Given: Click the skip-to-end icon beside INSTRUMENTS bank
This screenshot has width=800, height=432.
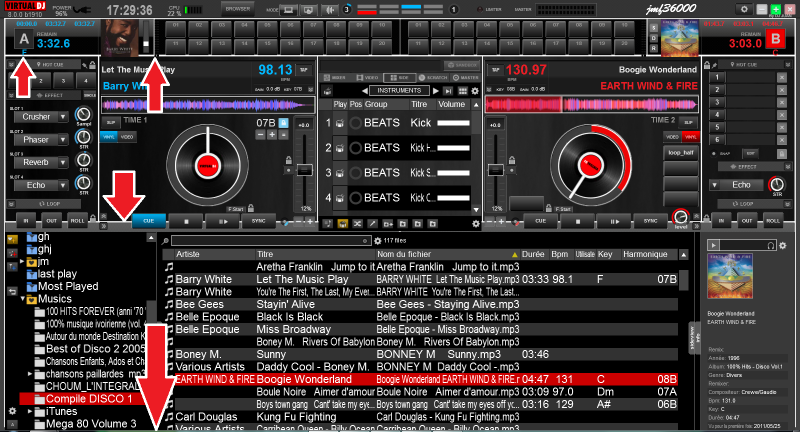Looking at the screenshot, I should coord(448,91).
